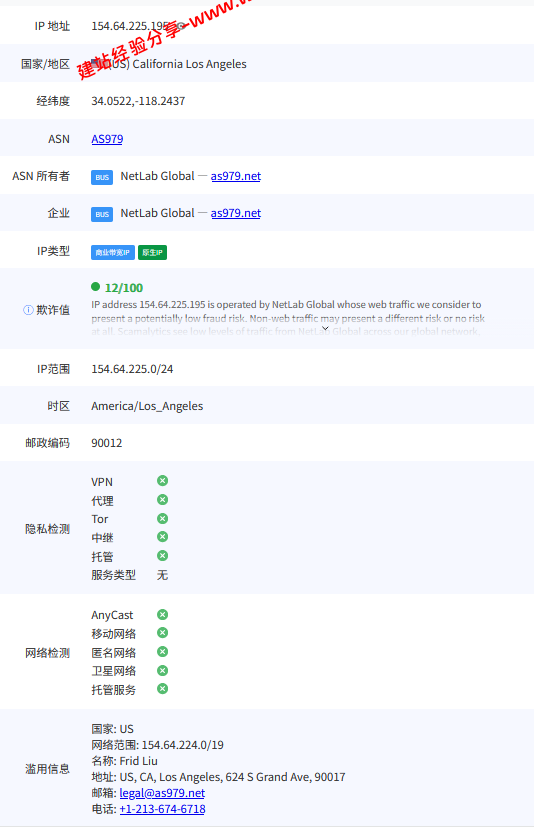
Task: Click the 时区 row label
Action: tap(59, 406)
